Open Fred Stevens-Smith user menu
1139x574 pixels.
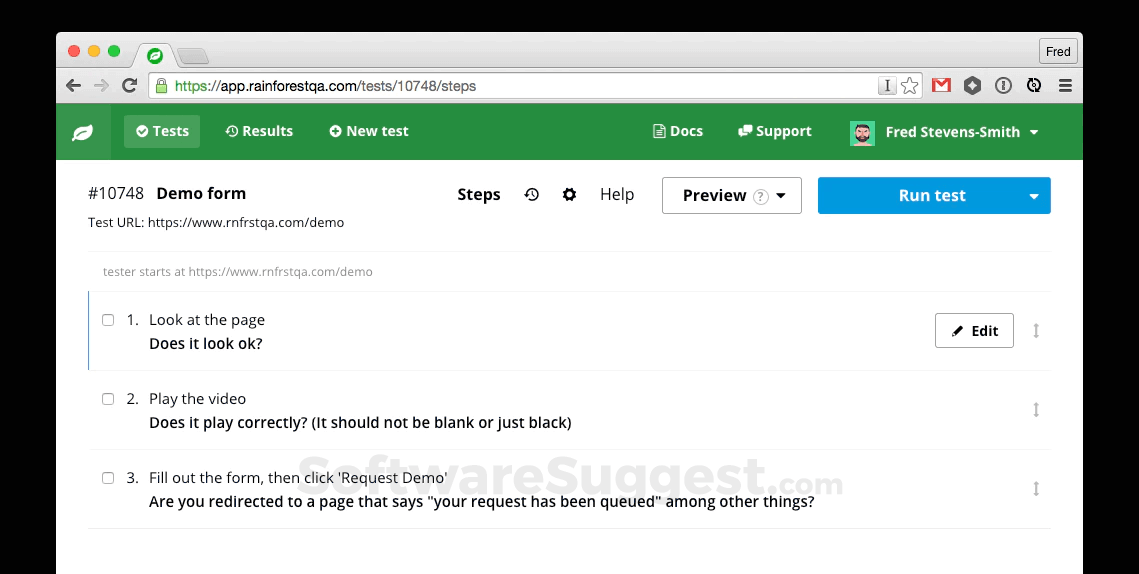[x=945, y=132]
